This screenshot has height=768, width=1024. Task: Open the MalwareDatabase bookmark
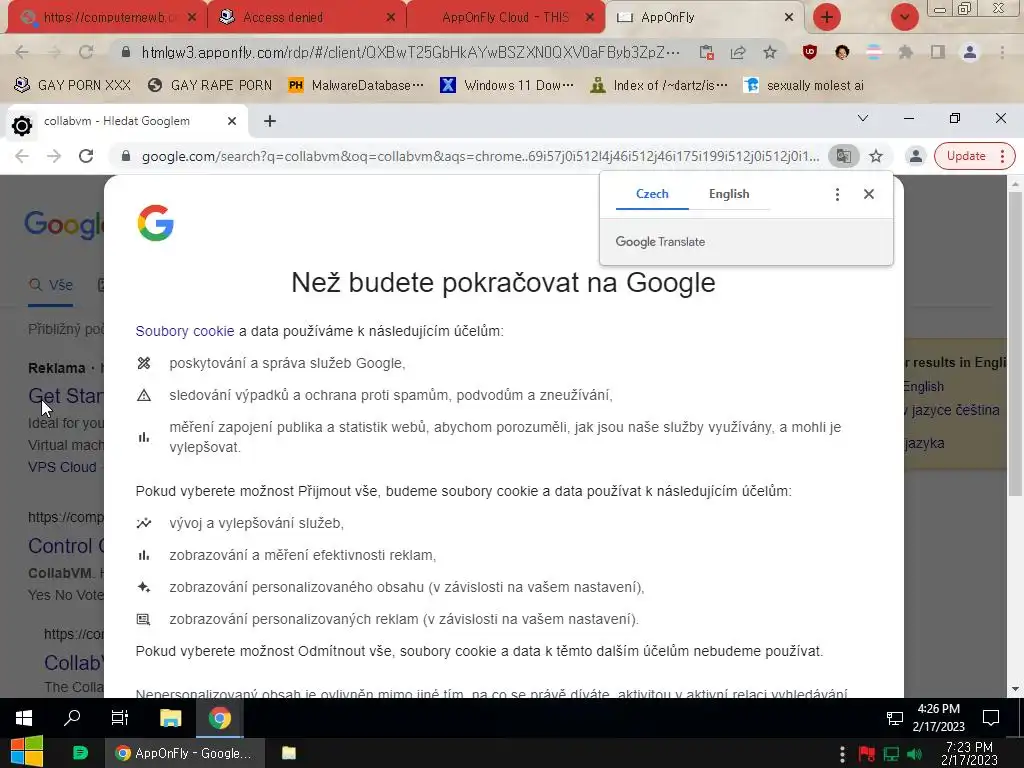pyautogui.click(x=356, y=85)
